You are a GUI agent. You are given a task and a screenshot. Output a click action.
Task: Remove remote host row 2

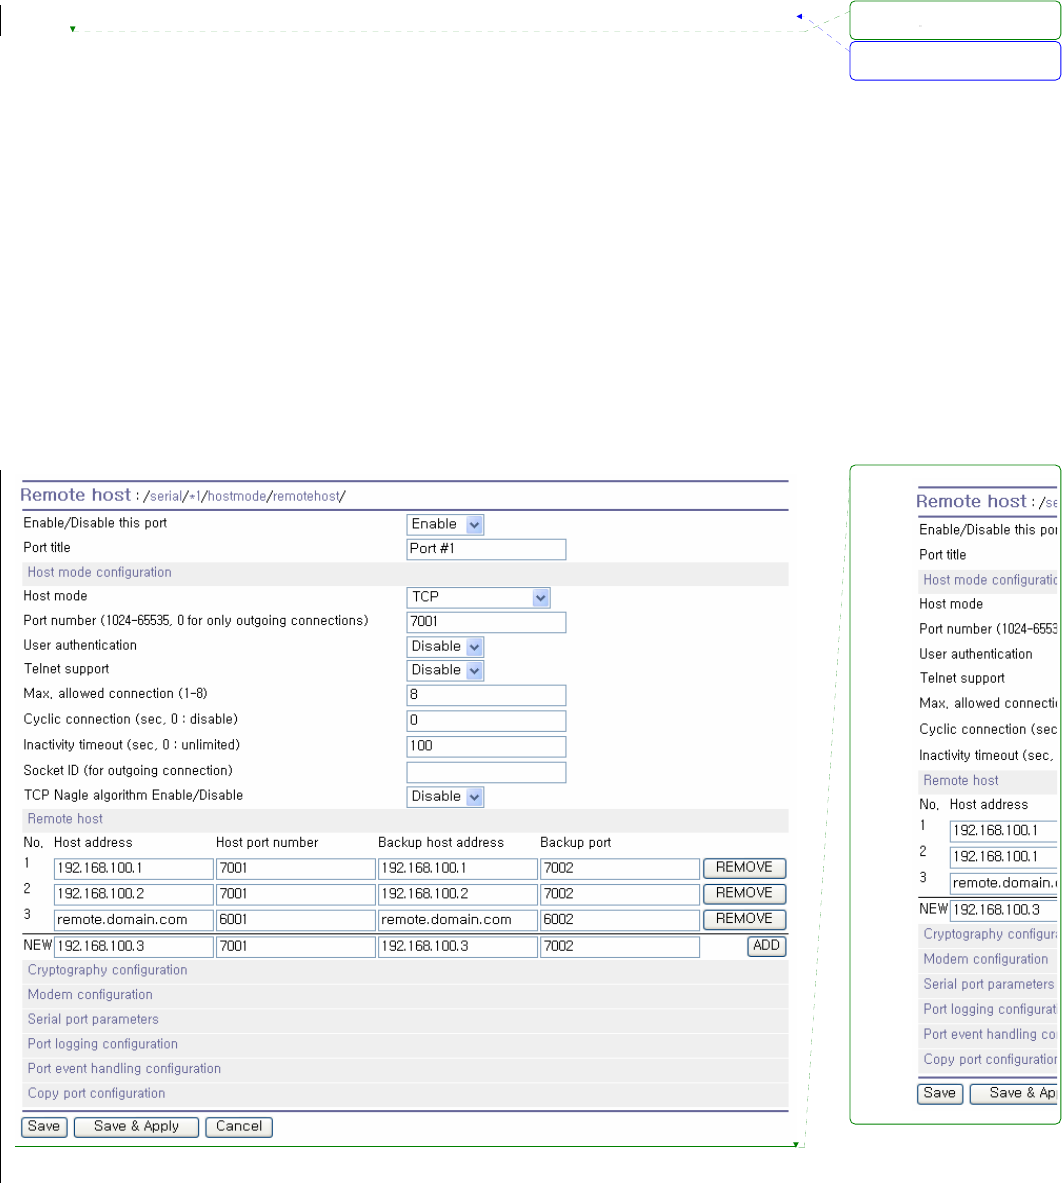744,893
